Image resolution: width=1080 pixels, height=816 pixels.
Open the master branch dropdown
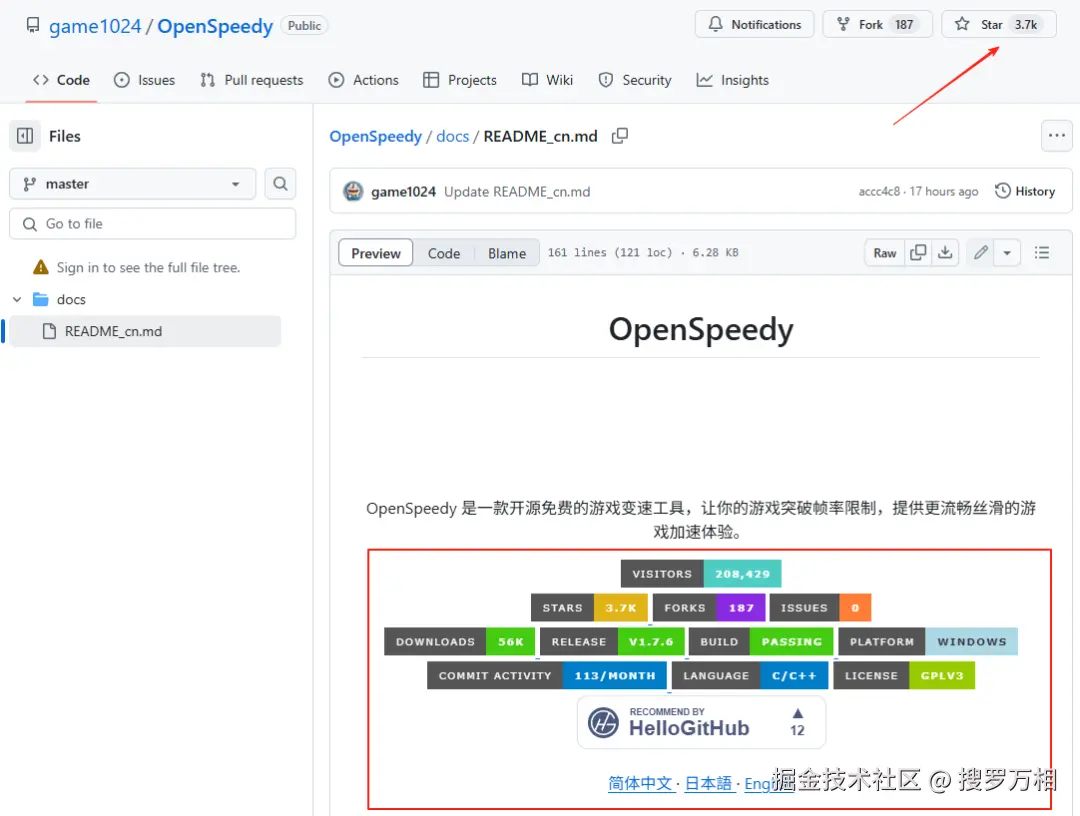[x=132, y=184]
